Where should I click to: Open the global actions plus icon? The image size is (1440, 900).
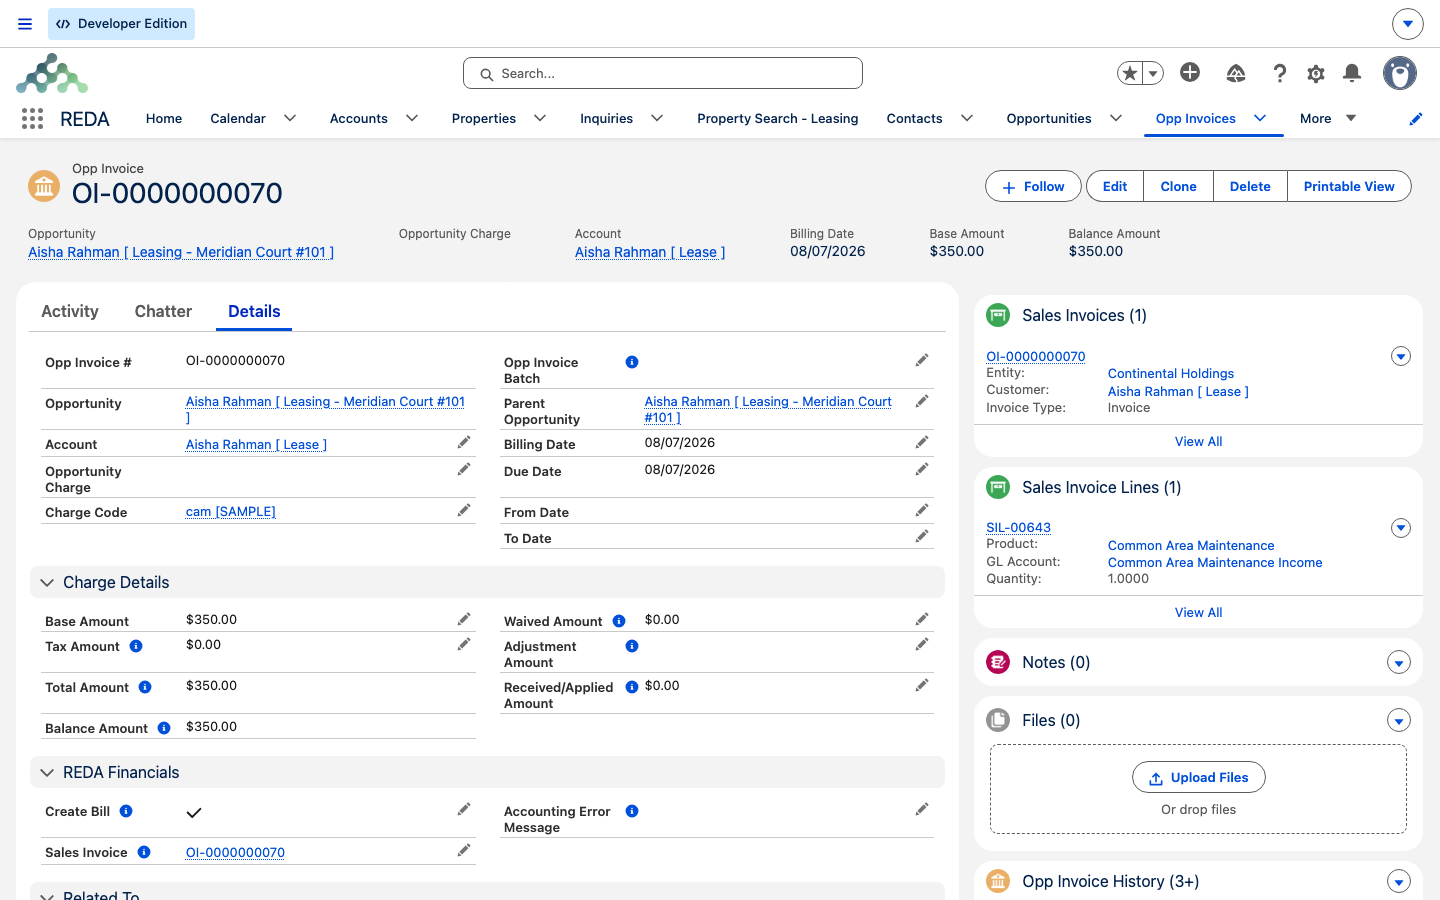(x=1190, y=72)
